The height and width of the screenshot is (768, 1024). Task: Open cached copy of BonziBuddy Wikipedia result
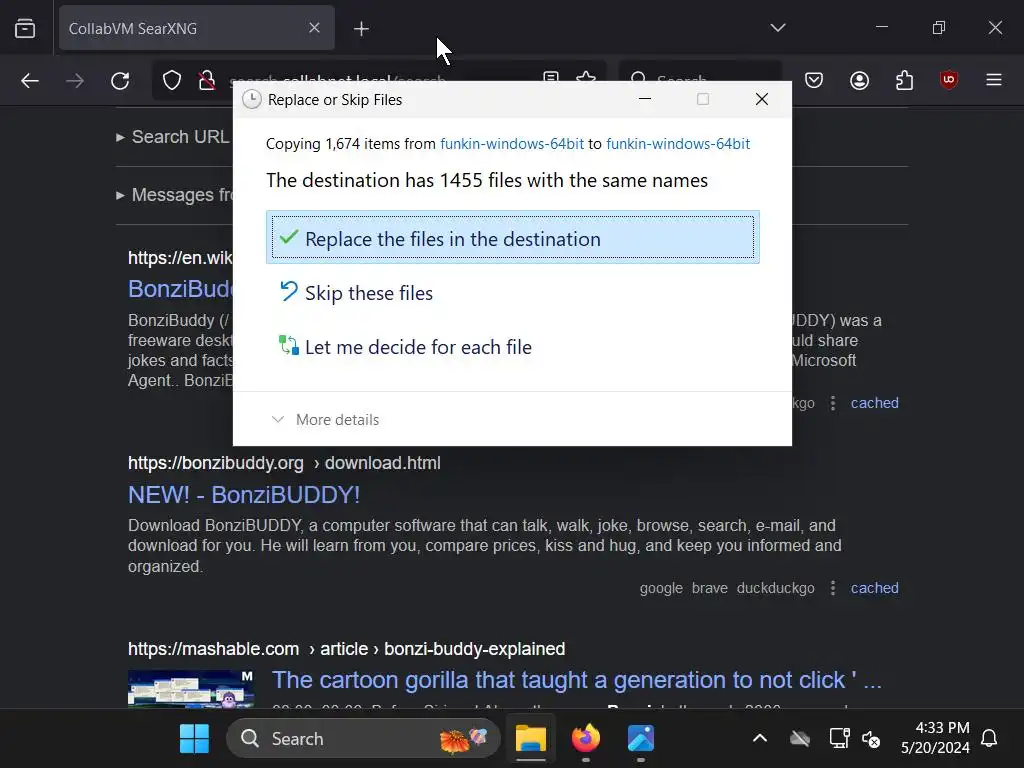click(874, 403)
